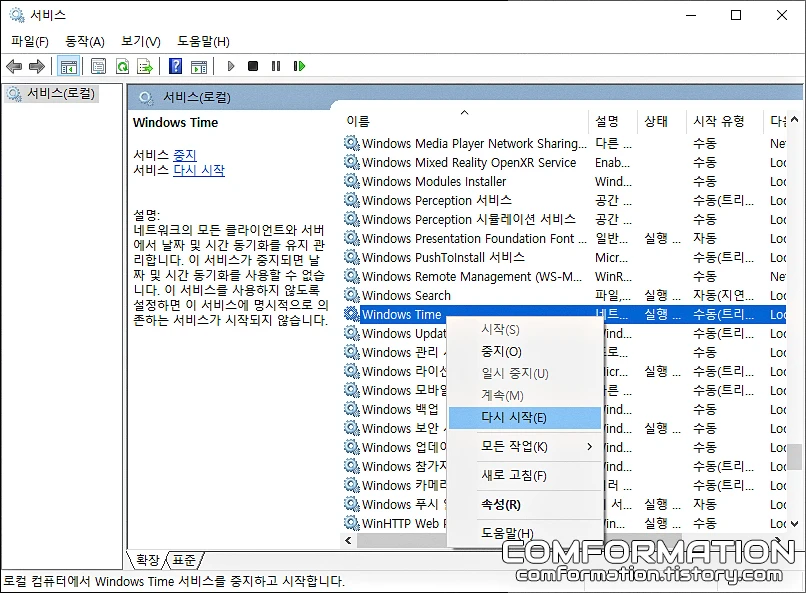Image resolution: width=806 pixels, height=593 pixels.
Task: Click 자동(지연 start type of Windows Search
Action: tap(723, 295)
